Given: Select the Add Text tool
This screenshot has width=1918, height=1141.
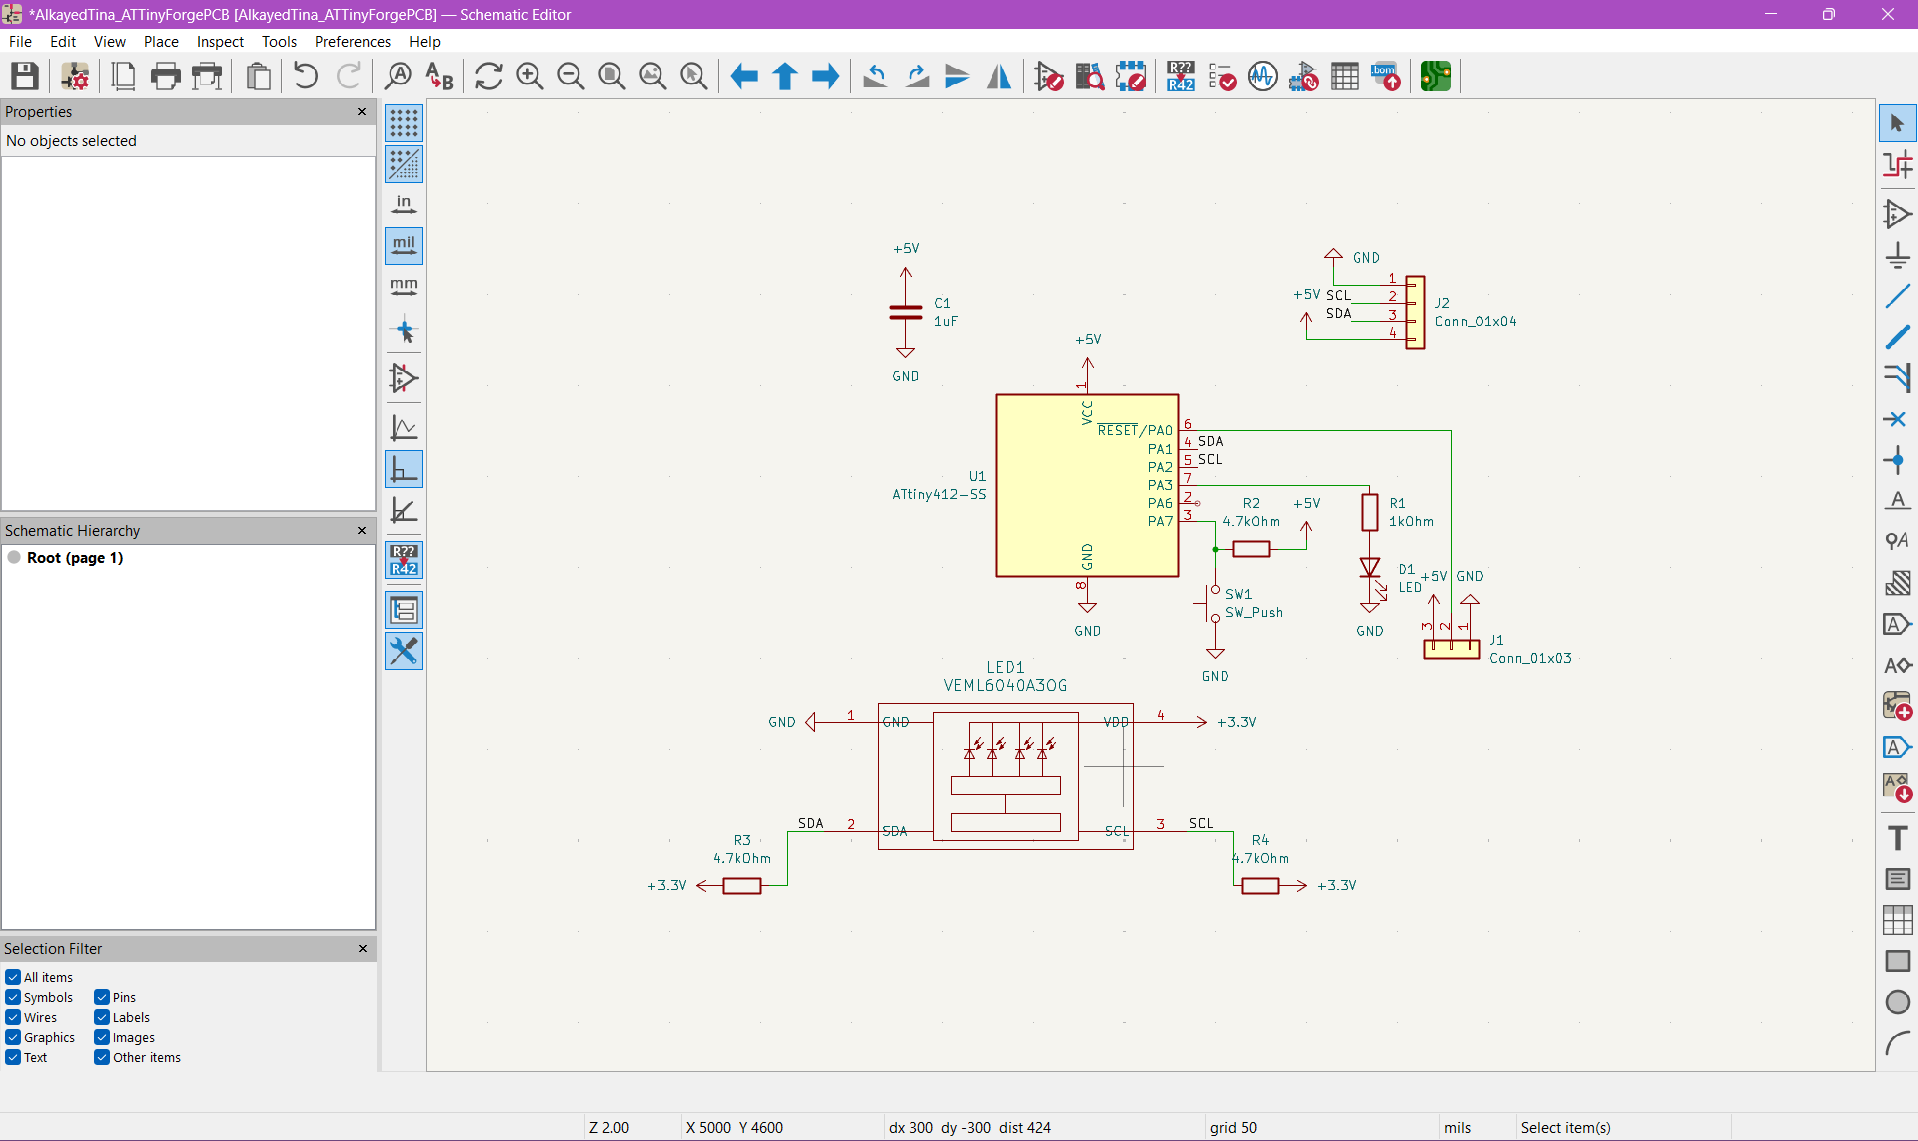Looking at the screenshot, I should click(x=1897, y=838).
